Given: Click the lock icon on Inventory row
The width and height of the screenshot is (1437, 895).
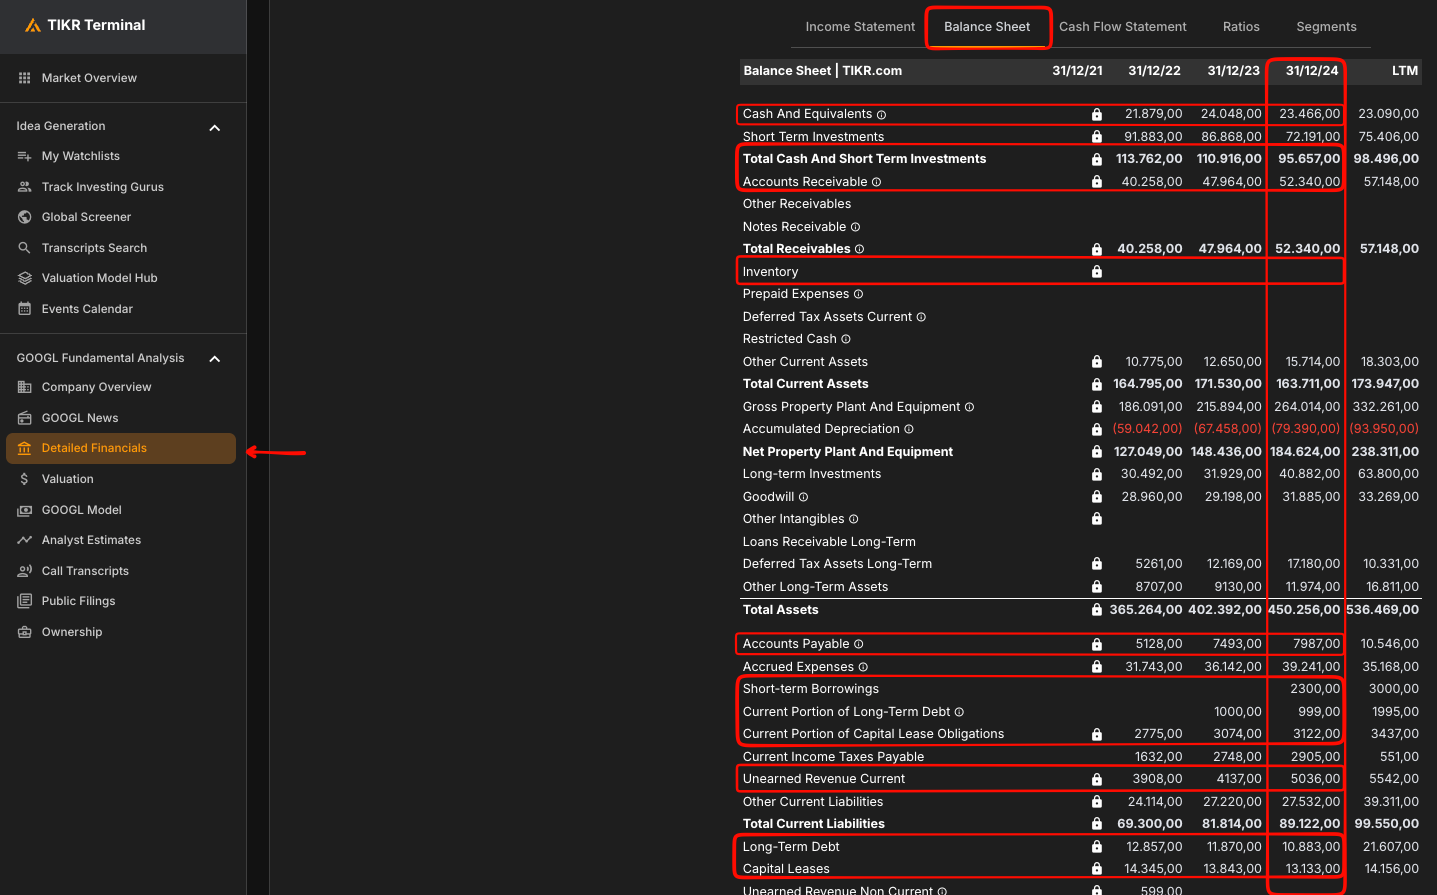Looking at the screenshot, I should [1097, 272].
